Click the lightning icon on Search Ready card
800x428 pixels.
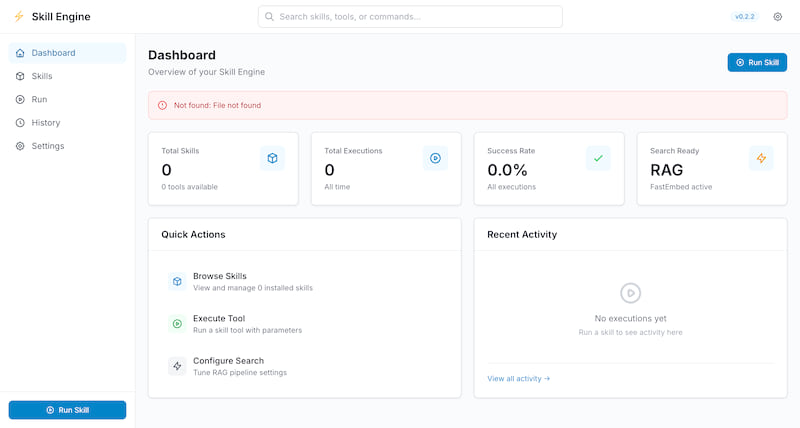coord(761,158)
